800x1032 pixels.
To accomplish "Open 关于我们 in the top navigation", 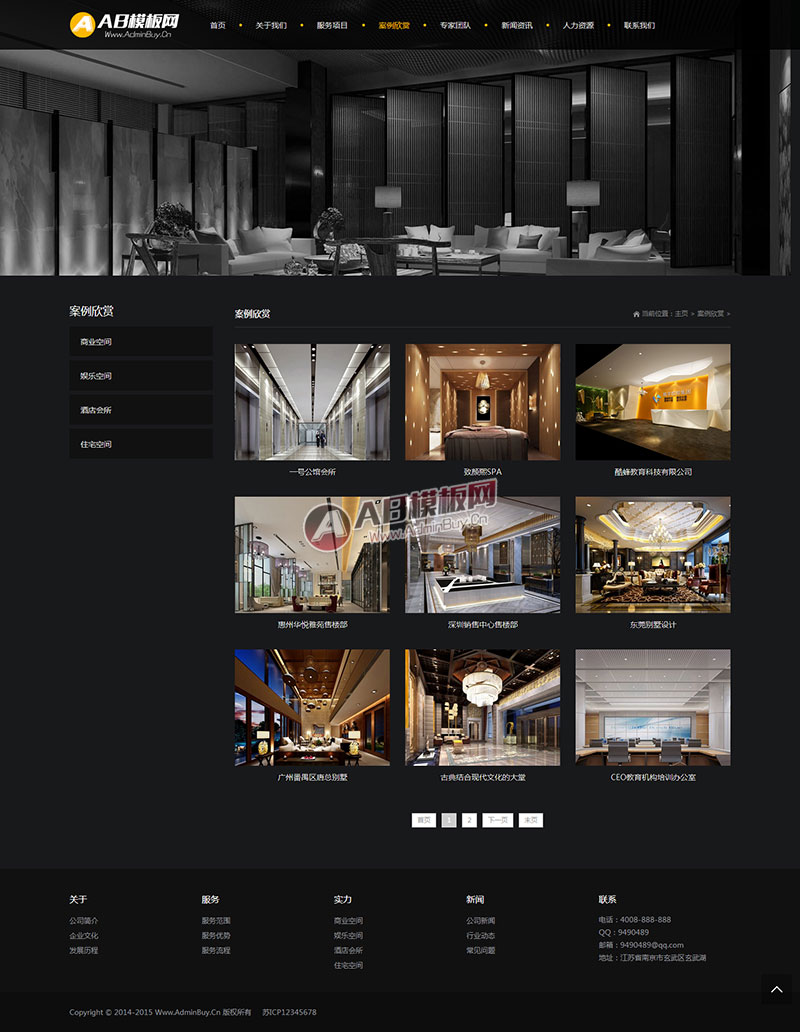I will pos(271,26).
